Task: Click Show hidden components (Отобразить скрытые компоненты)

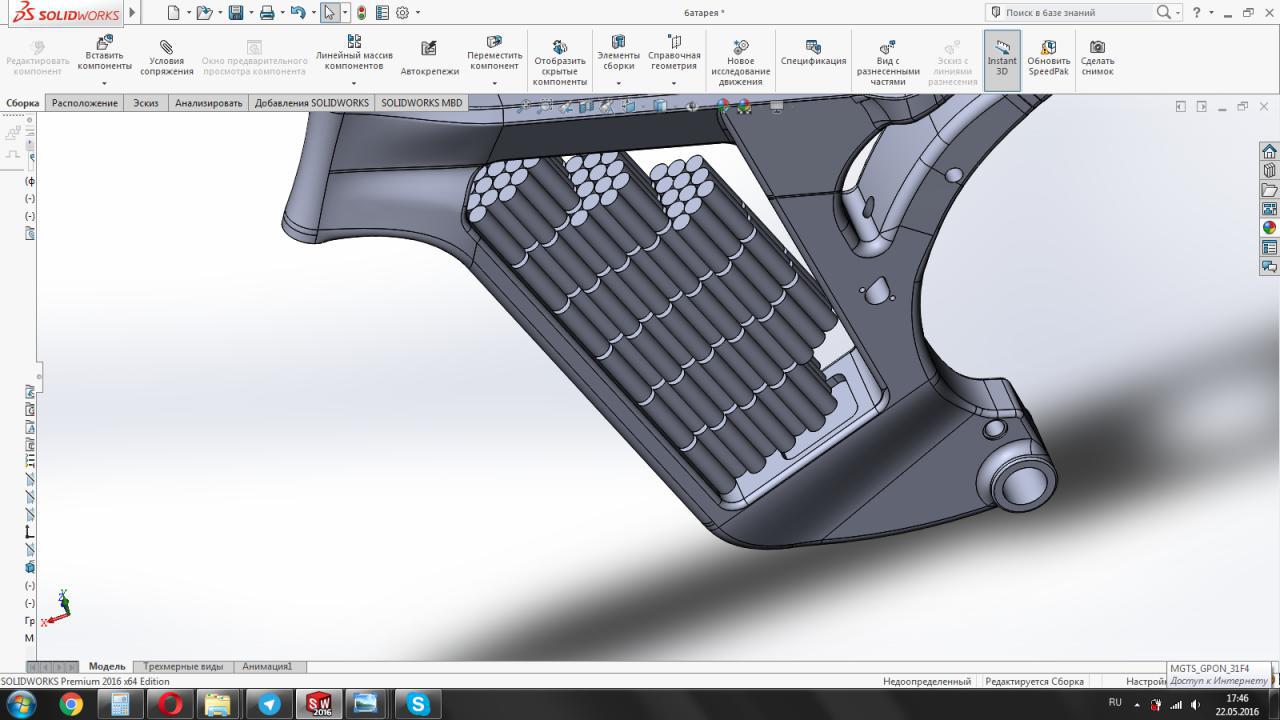Action: tap(559, 62)
